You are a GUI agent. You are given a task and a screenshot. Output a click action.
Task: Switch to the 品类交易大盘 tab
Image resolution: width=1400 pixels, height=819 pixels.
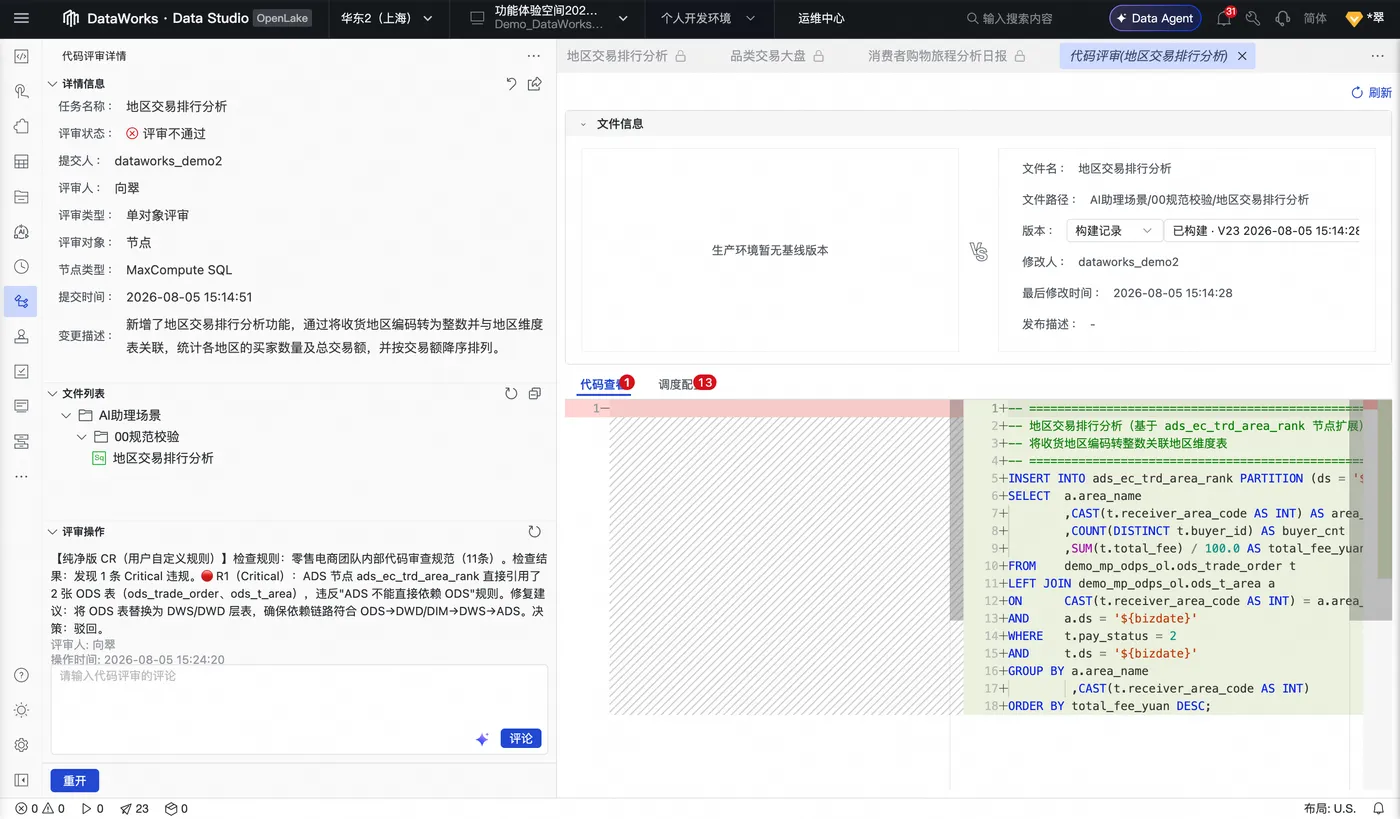pyautogui.click(x=776, y=56)
